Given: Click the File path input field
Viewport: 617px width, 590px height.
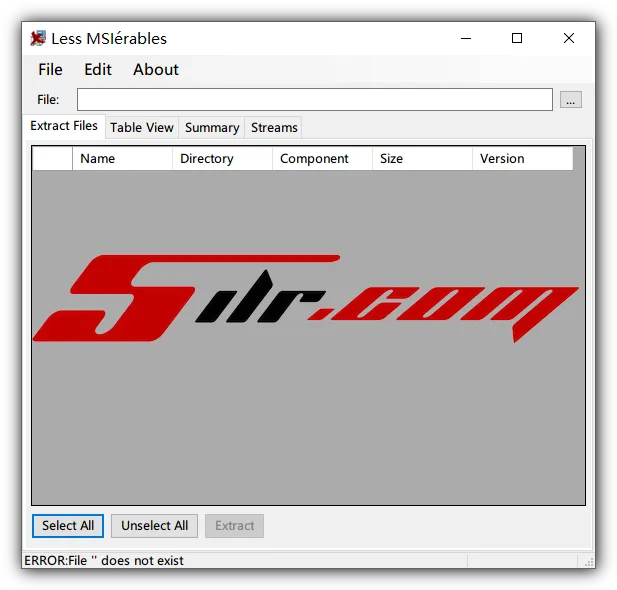Looking at the screenshot, I should pos(315,100).
